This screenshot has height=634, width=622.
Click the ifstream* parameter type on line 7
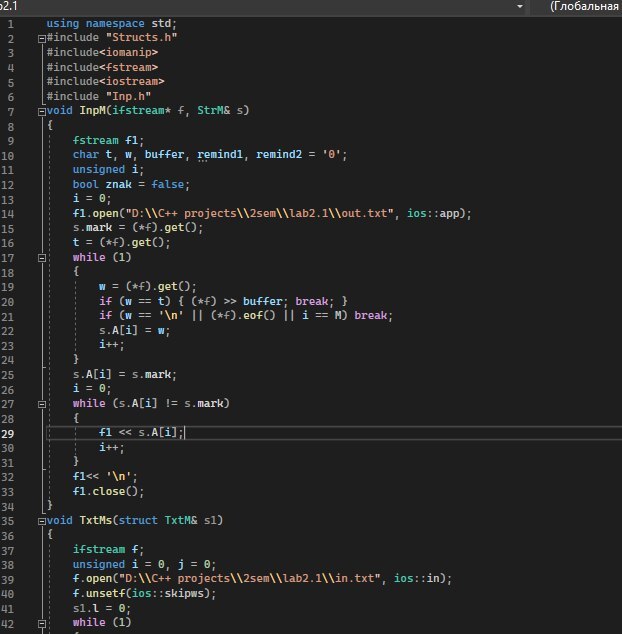pyautogui.click(x=141, y=110)
